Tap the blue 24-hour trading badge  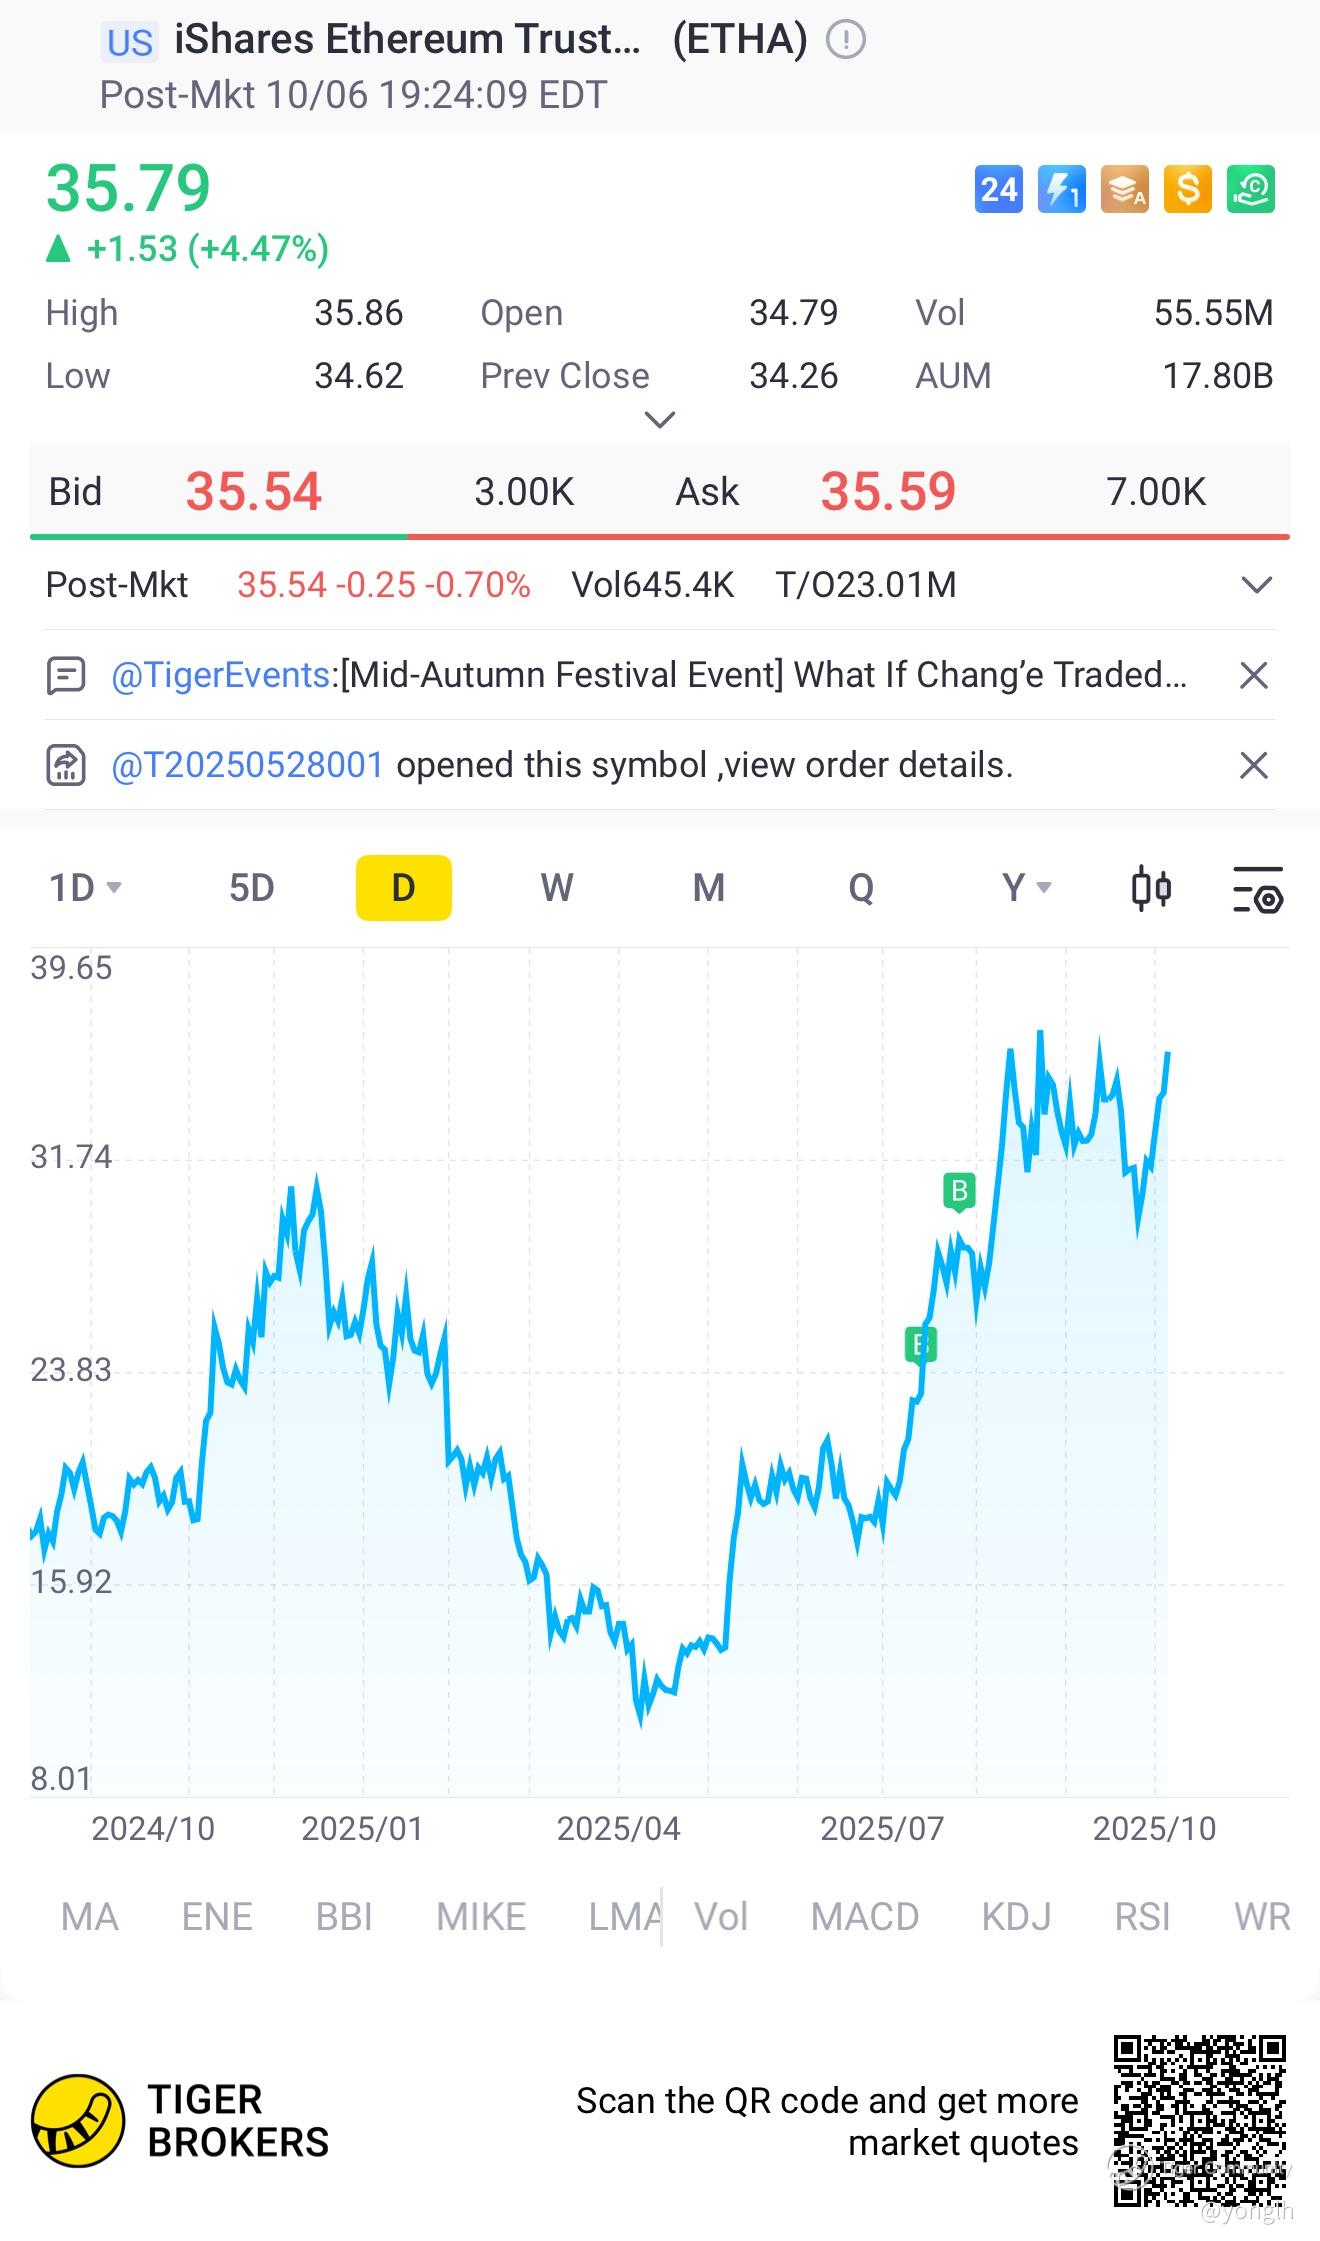click(998, 189)
